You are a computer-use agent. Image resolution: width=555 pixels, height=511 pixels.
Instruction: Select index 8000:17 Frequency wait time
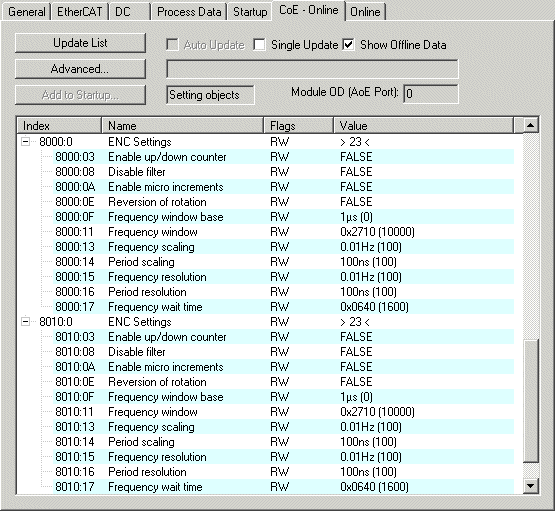tap(265, 307)
